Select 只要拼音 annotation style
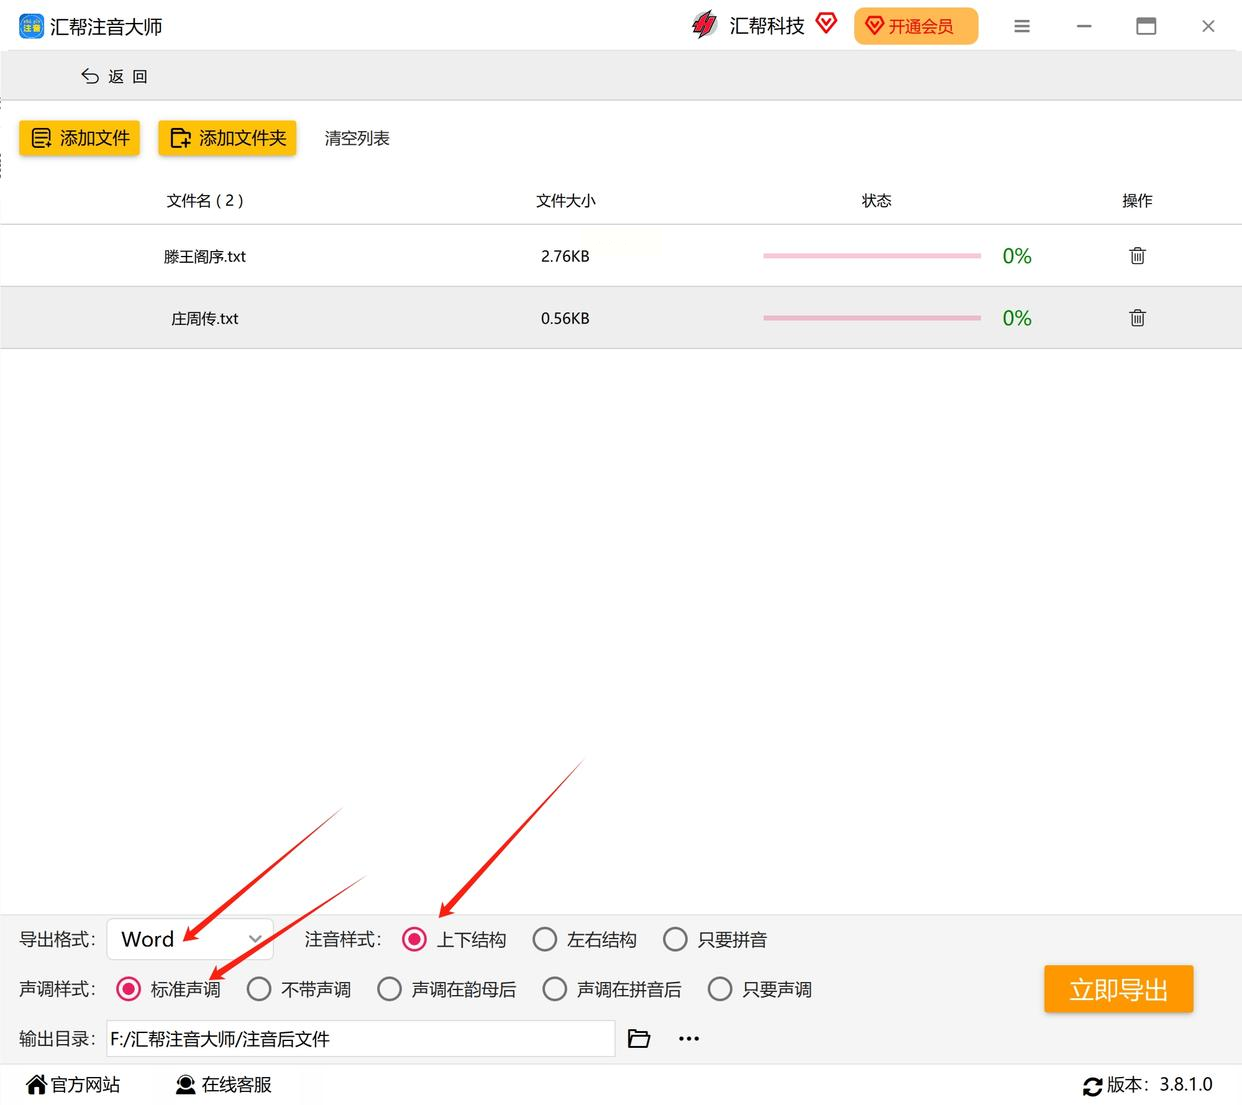The image size is (1242, 1105). [x=715, y=940]
